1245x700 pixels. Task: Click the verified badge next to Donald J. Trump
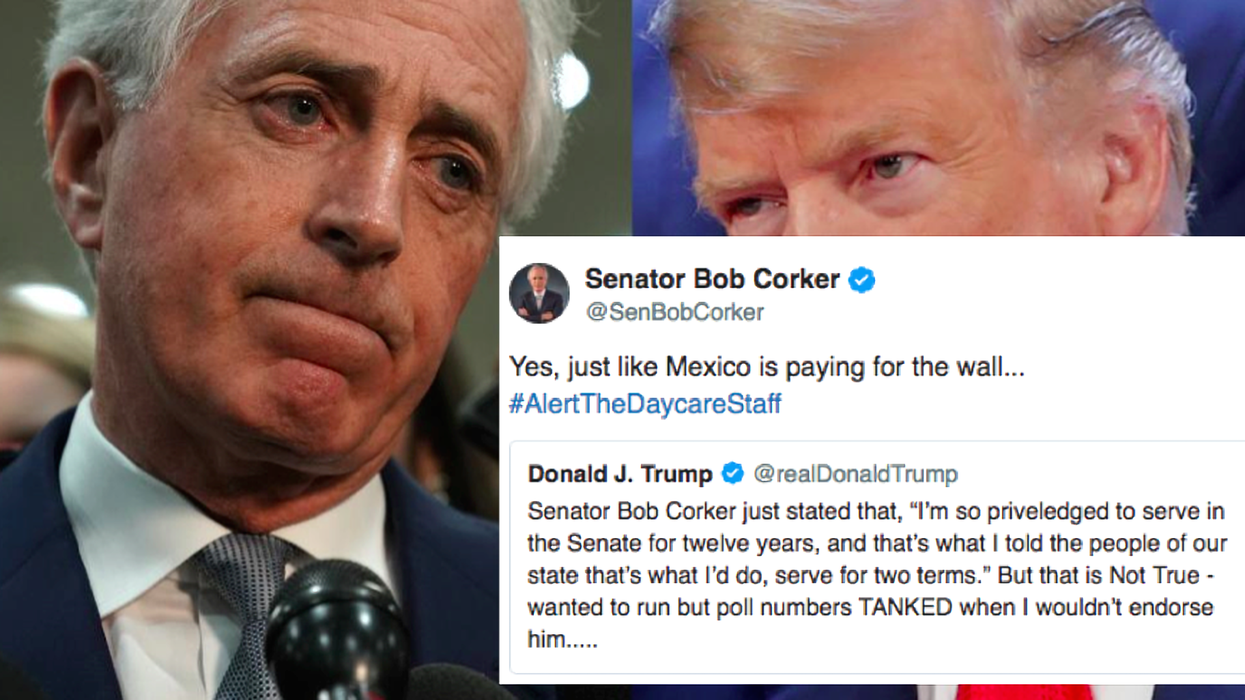(x=733, y=473)
